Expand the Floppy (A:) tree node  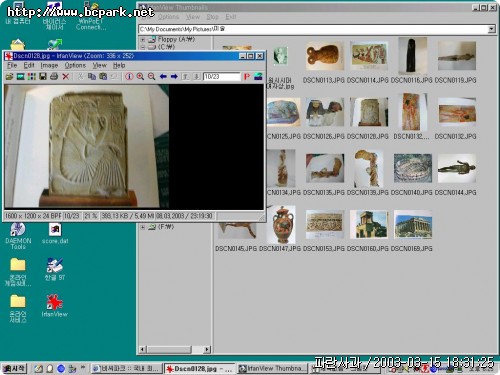[x=143, y=39]
